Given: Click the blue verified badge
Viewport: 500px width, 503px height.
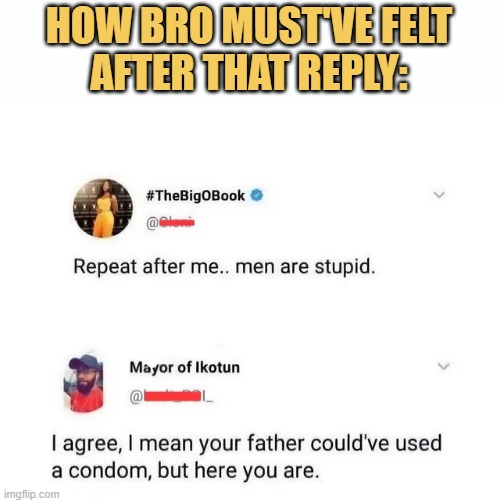Looking at the screenshot, I should 256,195.
